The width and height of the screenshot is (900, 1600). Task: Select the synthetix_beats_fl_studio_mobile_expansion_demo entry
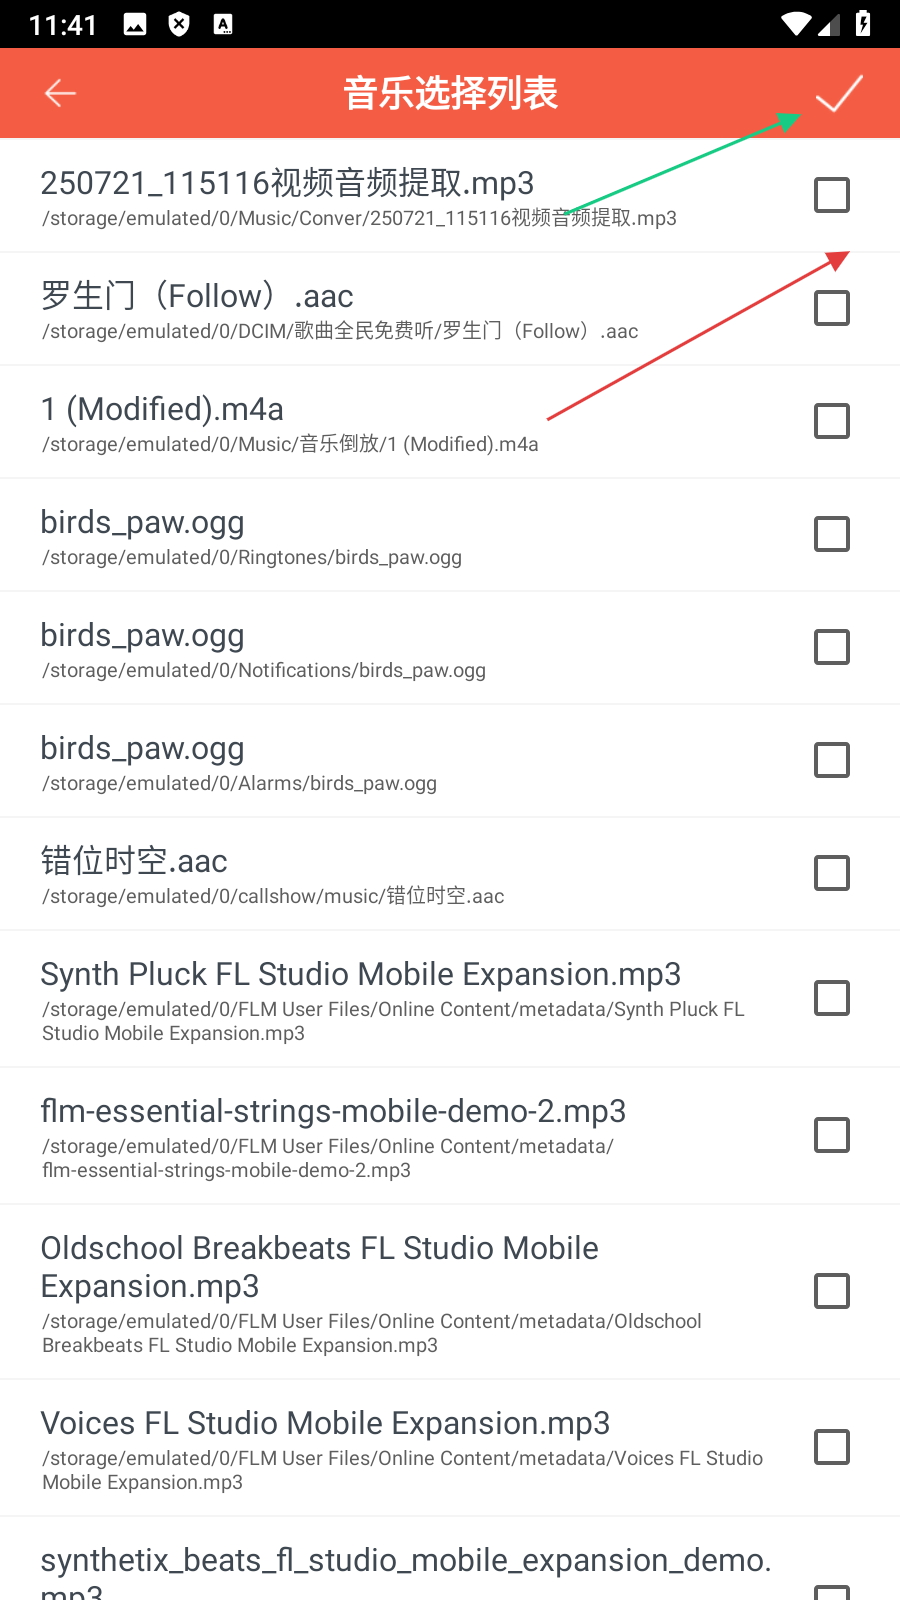click(x=405, y=1562)
